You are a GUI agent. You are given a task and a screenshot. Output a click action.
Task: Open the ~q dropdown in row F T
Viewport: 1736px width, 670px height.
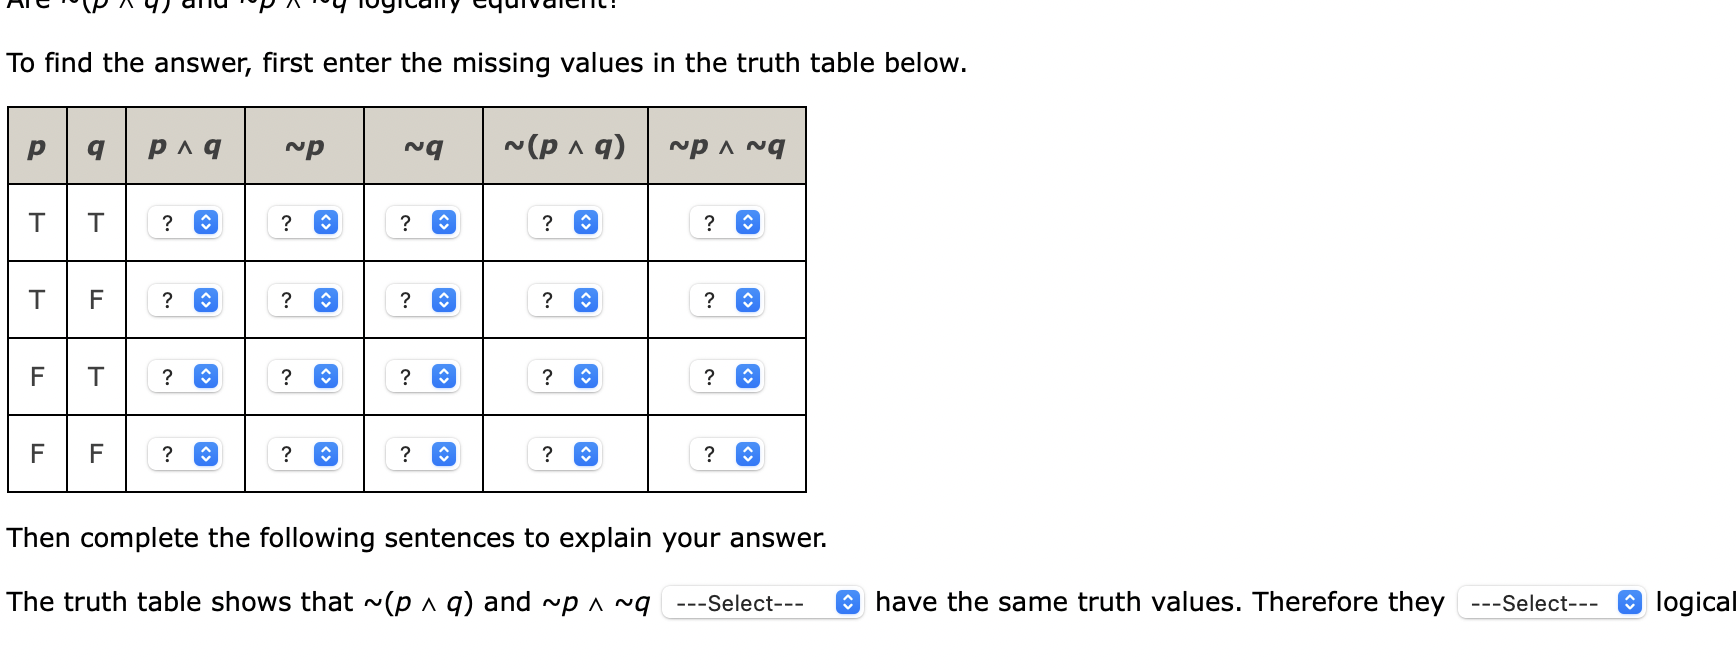tap(422, 376)
